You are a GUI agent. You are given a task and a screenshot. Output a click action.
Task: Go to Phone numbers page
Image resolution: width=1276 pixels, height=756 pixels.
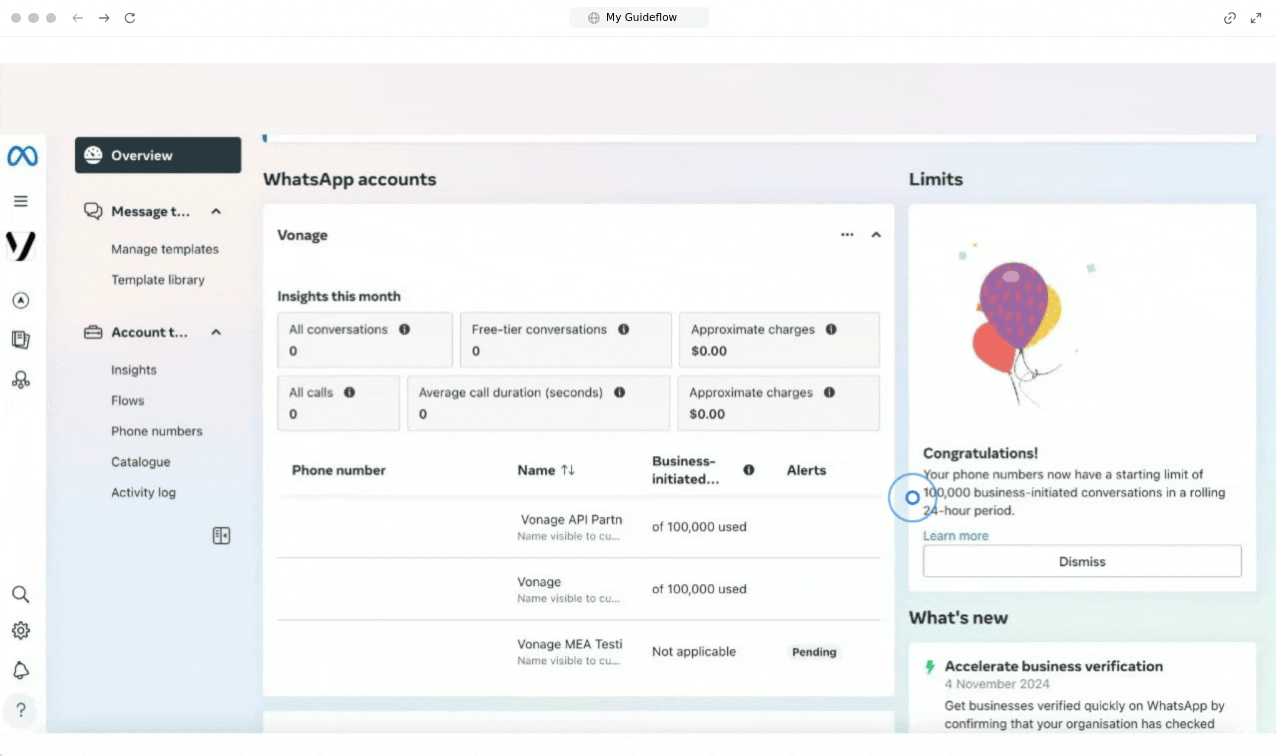pos(156,431)
